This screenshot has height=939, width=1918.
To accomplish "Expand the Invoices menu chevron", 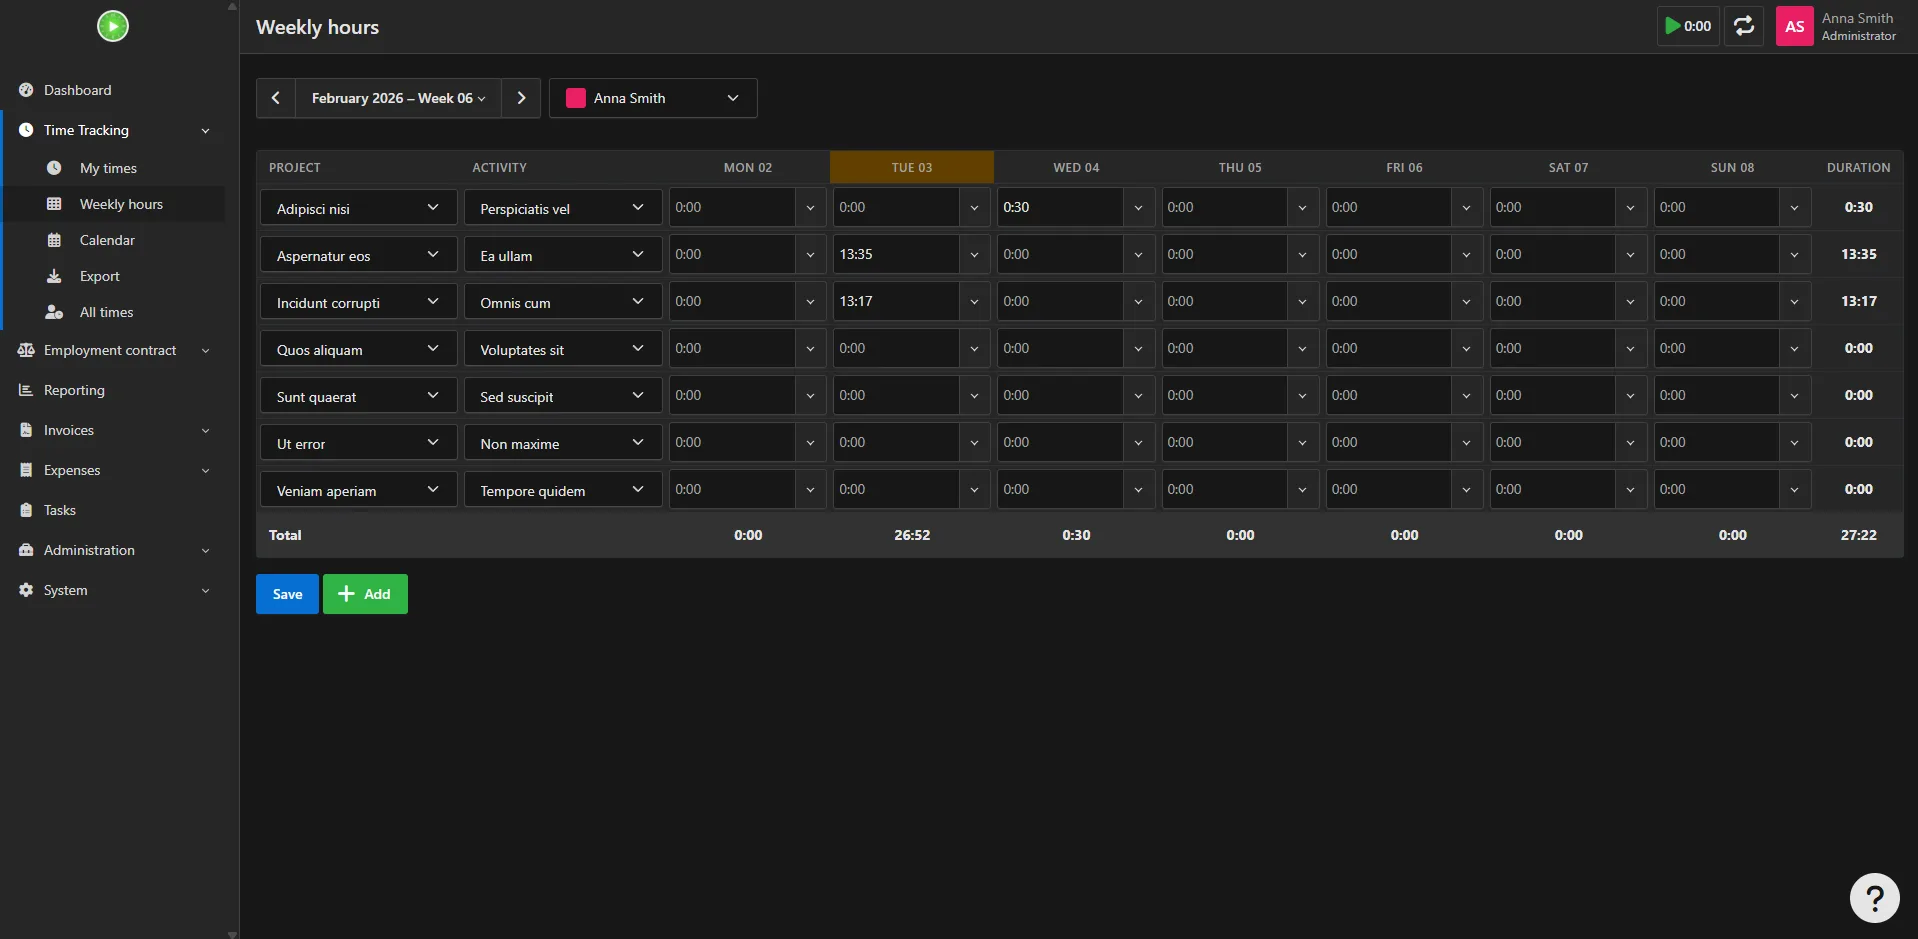I will pyautogui.click(x=205, y=431).
